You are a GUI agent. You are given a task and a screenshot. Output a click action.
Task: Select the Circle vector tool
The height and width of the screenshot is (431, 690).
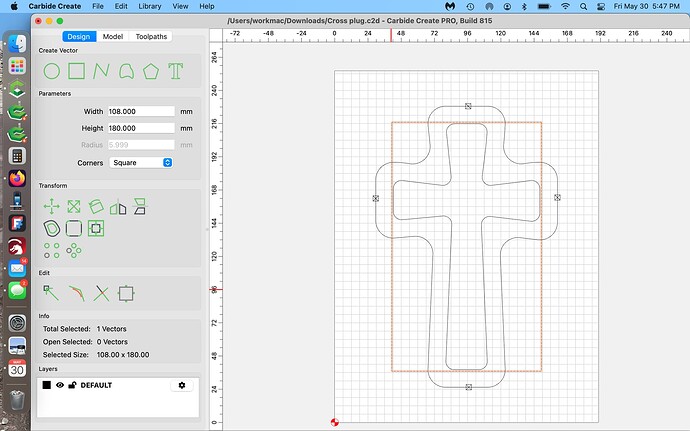tap(51, 71)
